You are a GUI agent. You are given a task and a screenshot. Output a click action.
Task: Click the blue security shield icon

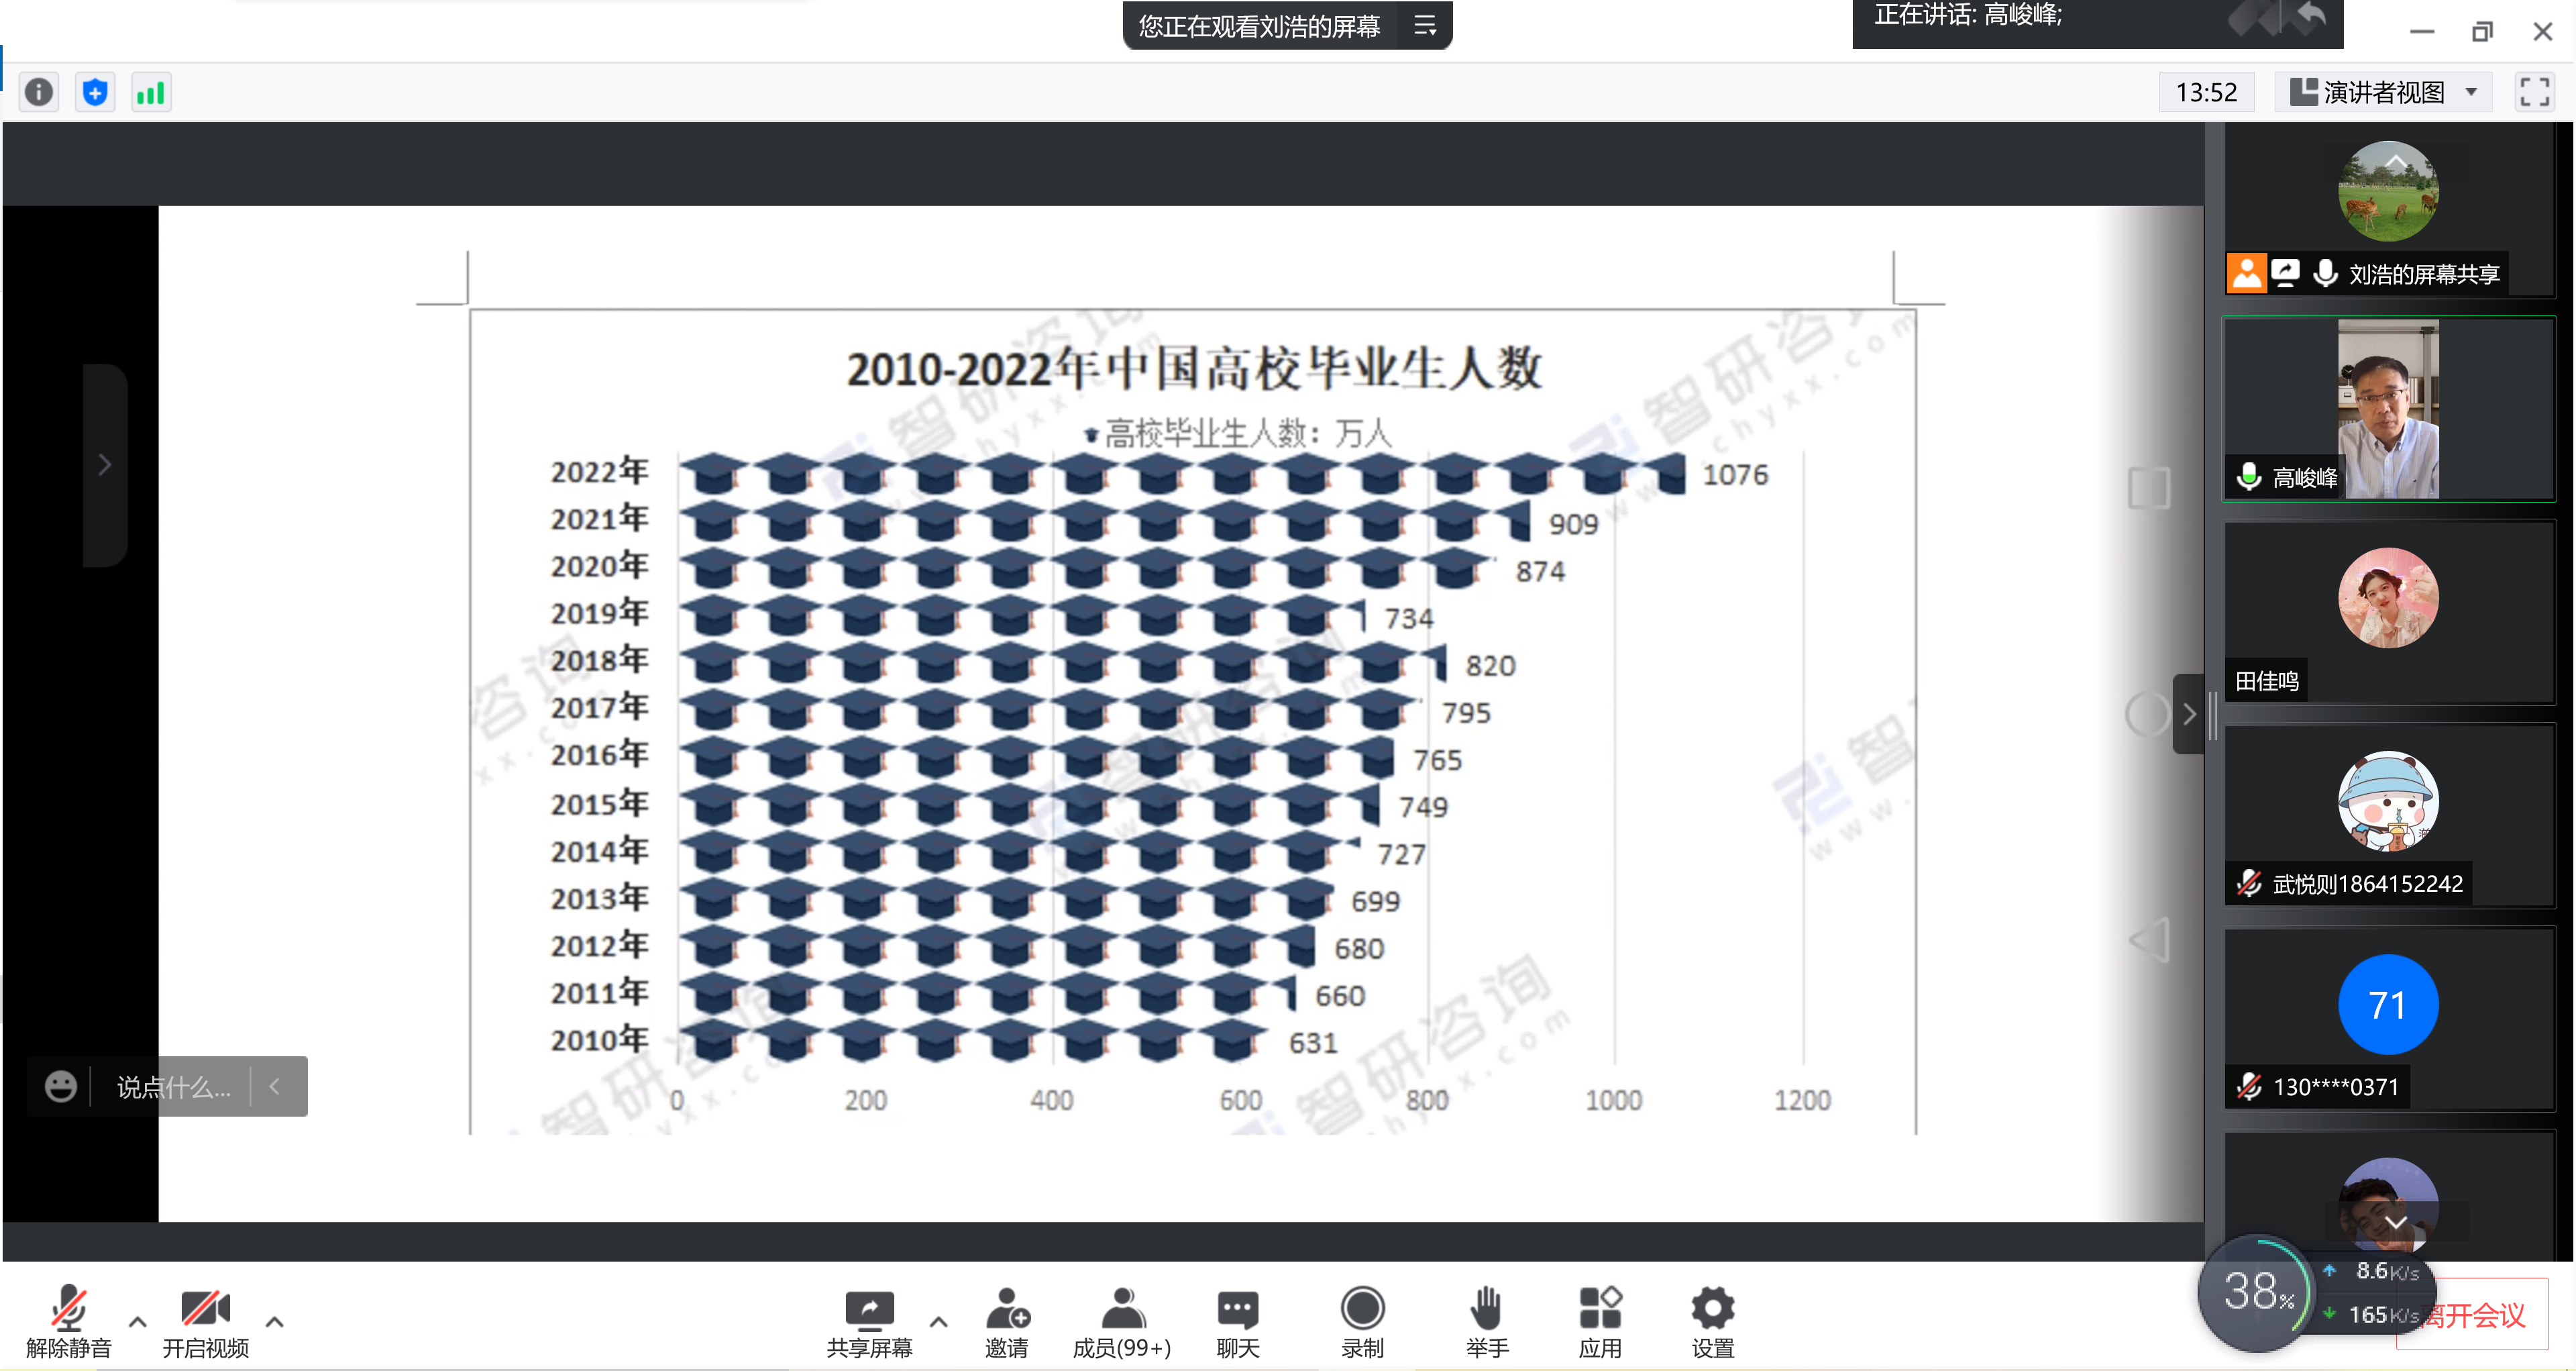pos(95,93)
